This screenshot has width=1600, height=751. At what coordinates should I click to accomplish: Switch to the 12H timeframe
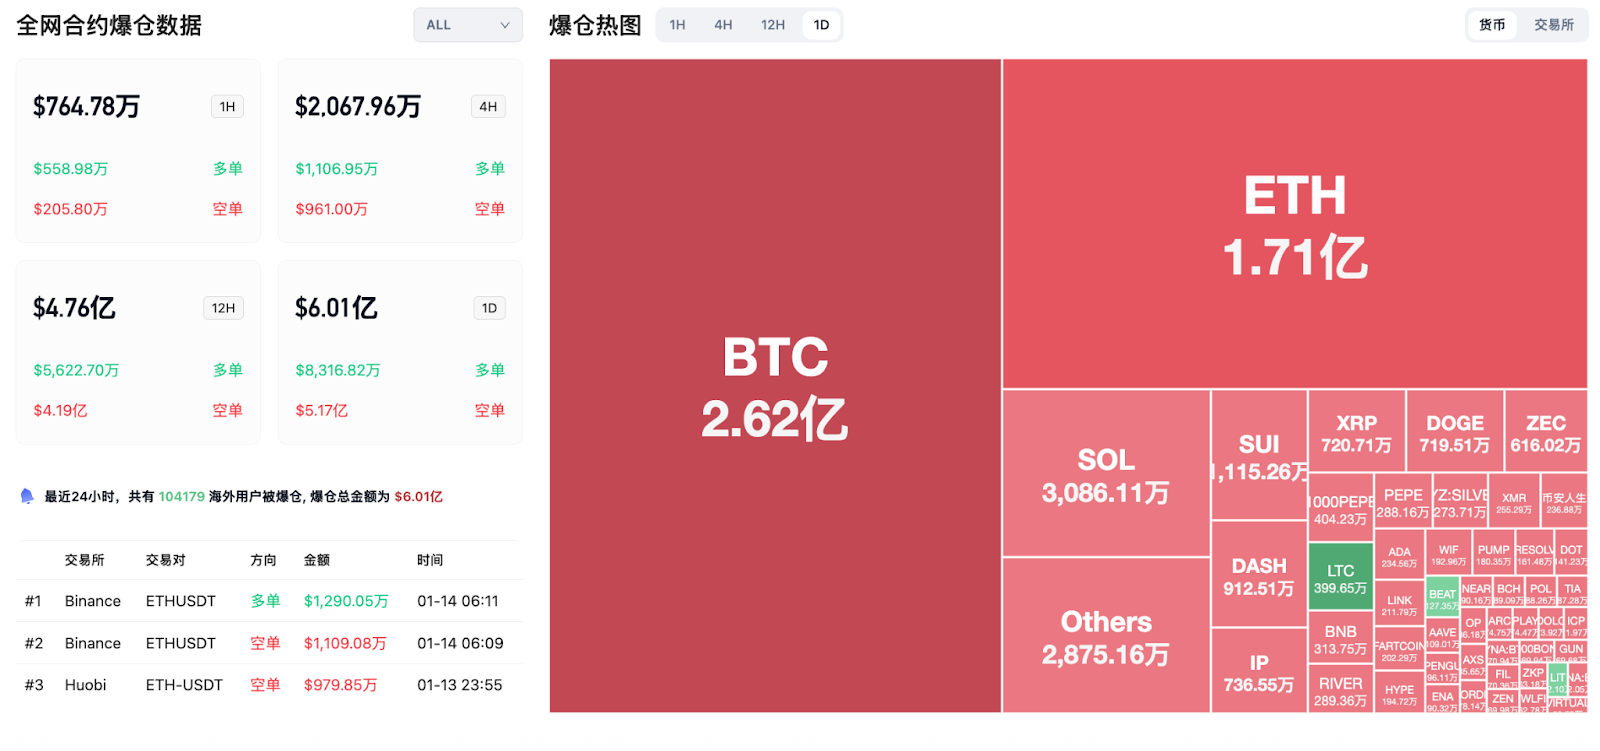point(772,24)
